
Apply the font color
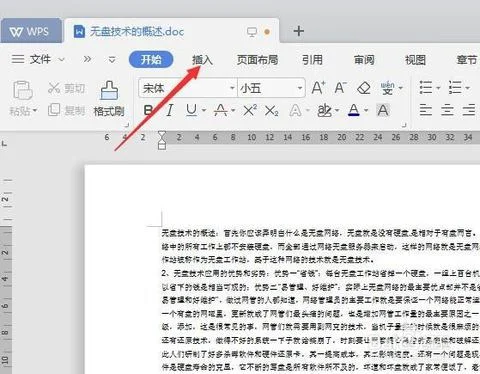[354, 110]
